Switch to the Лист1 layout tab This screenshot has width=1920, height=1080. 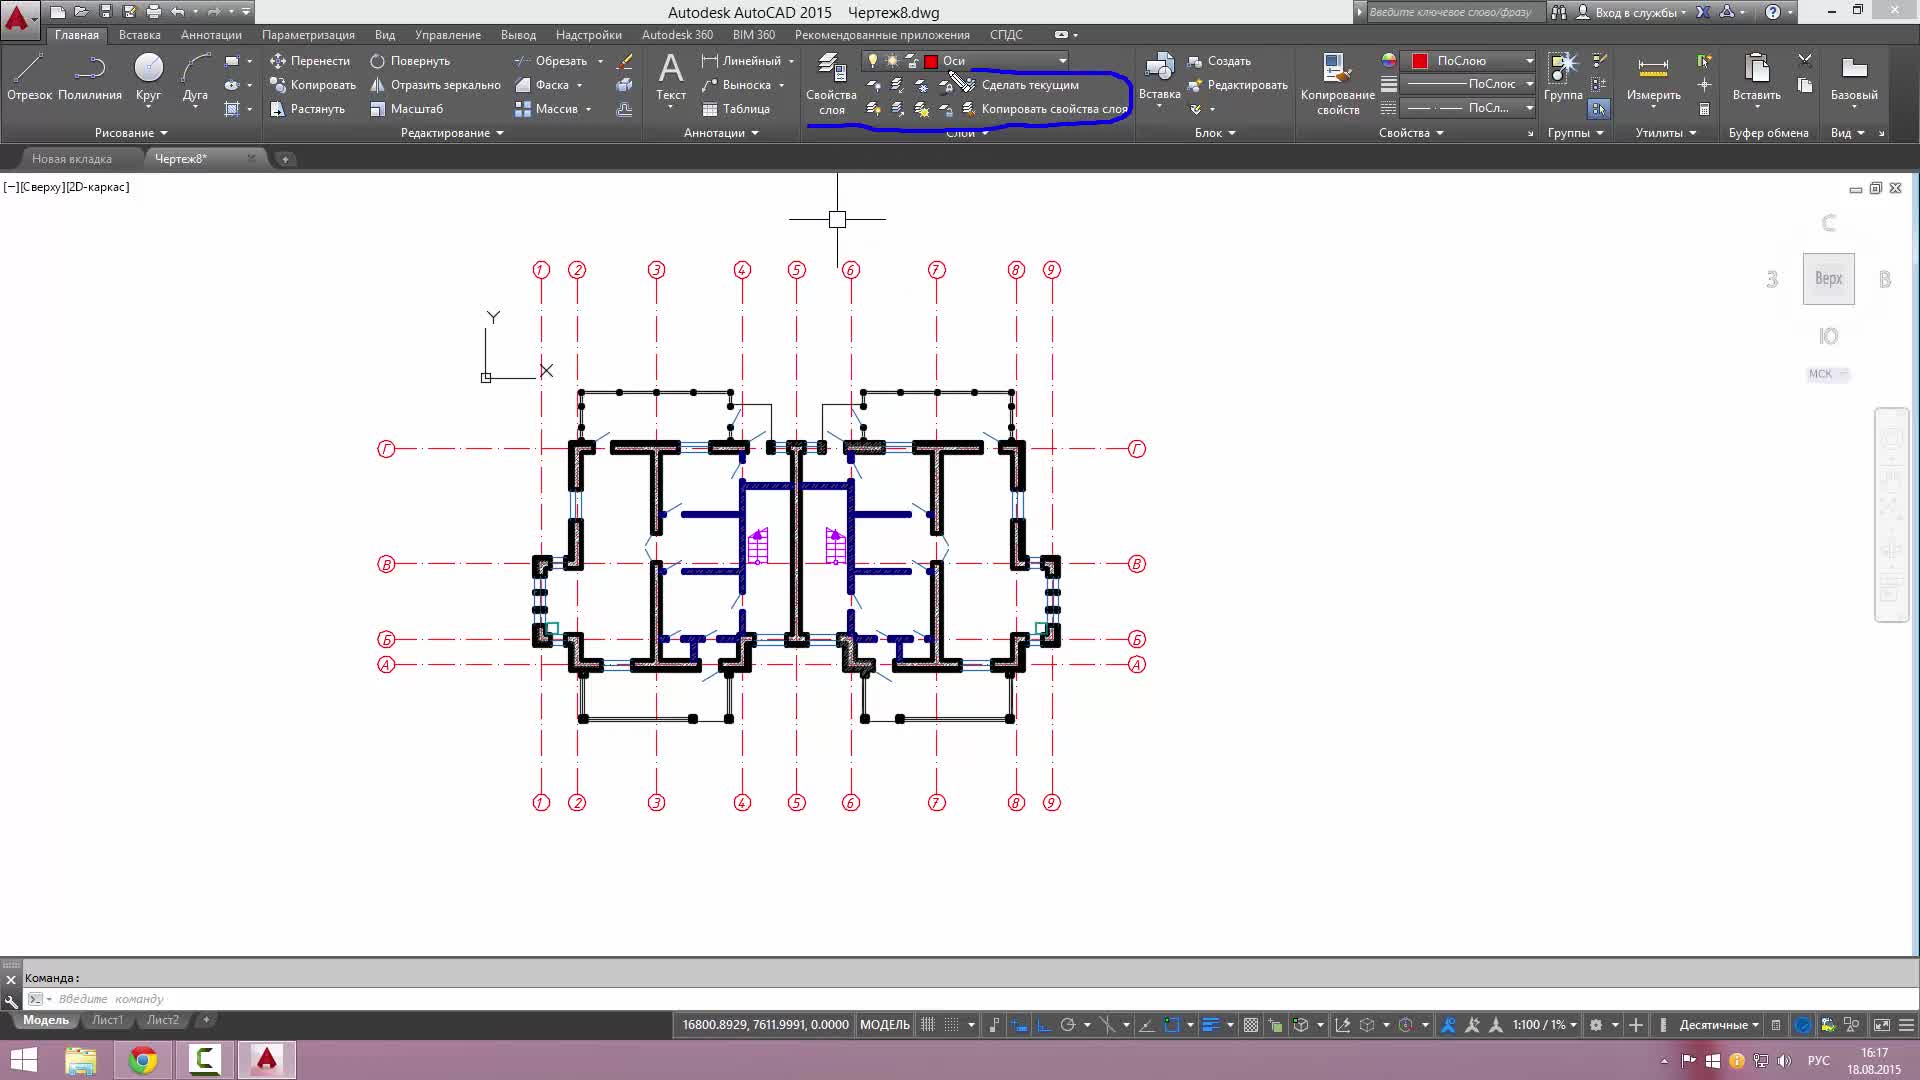pos(107,1021)
